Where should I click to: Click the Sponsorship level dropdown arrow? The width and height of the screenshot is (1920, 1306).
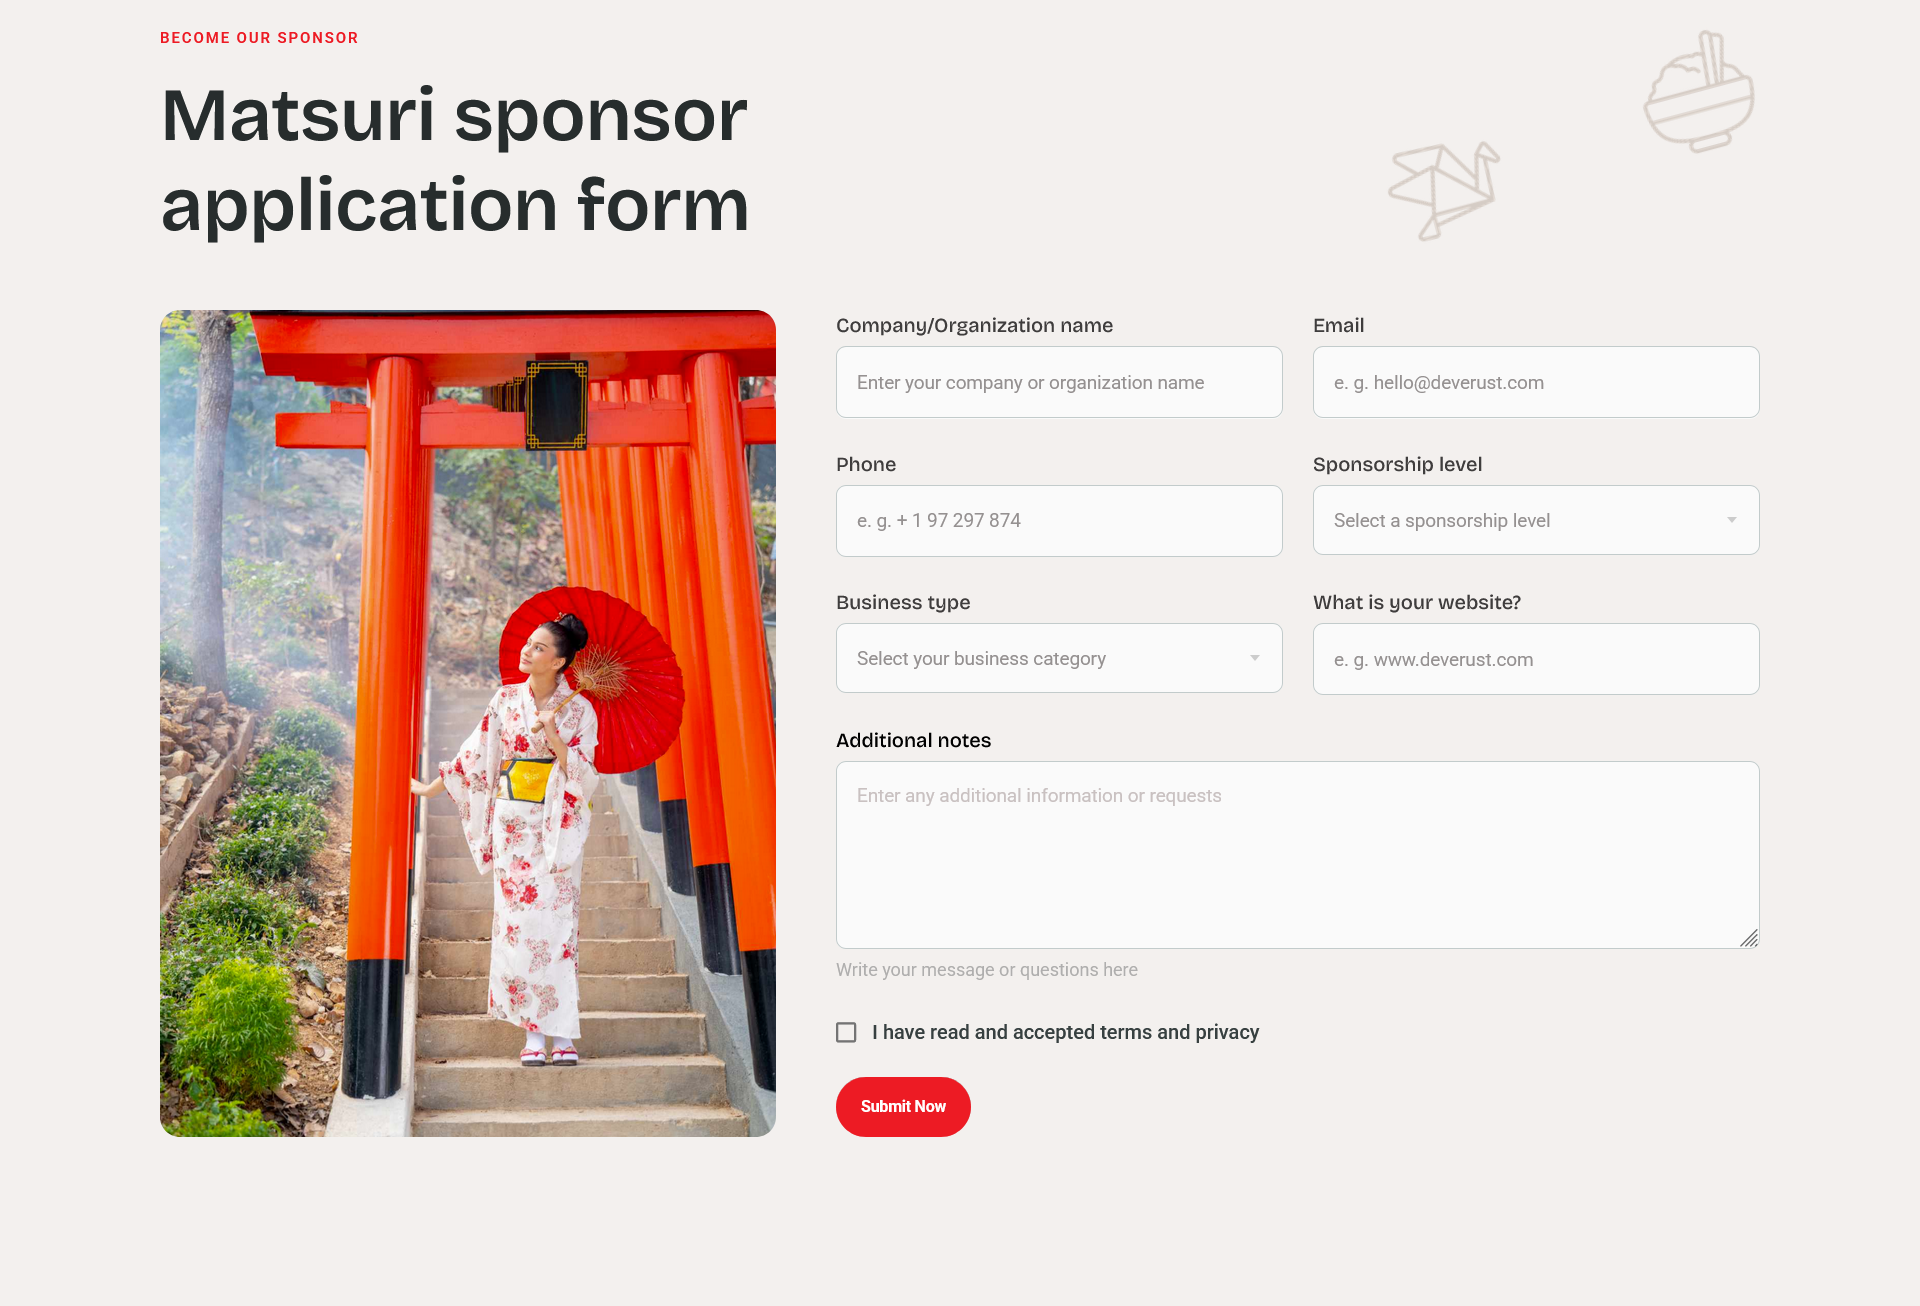[x=1731, y=520]
